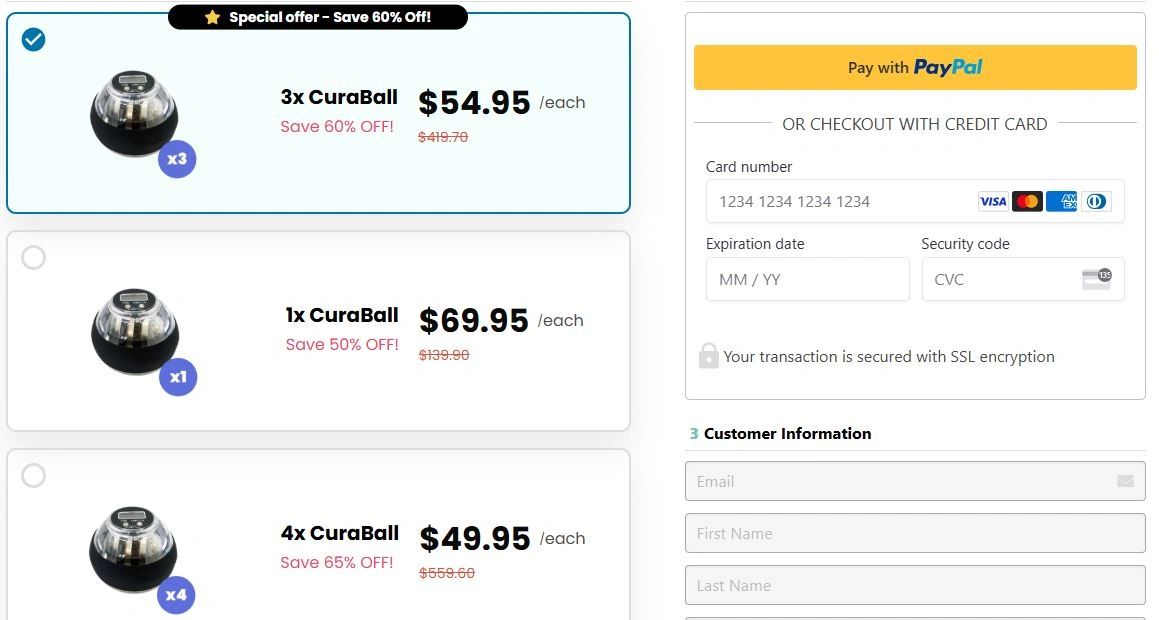The image size is (1159, 620).
Task: Focus the First Name field
Action: (x=914, y=533)
